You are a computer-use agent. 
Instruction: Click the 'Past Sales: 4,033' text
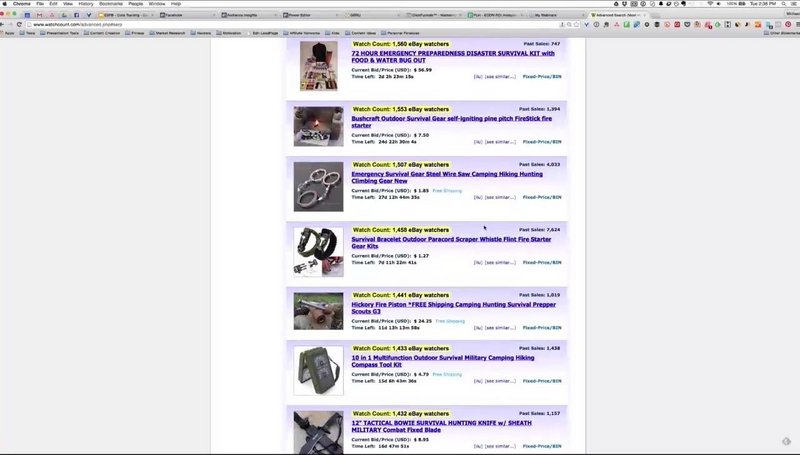(539, 165)
